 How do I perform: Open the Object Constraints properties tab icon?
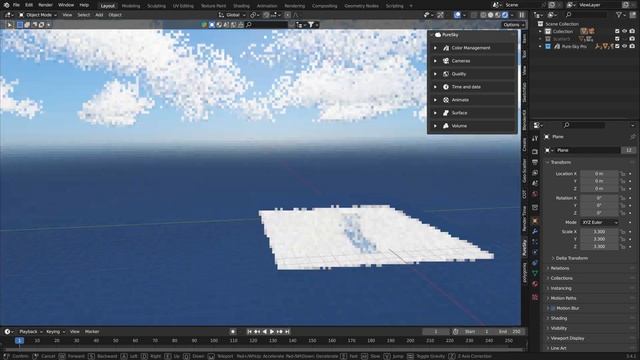[x=535, y=263]
